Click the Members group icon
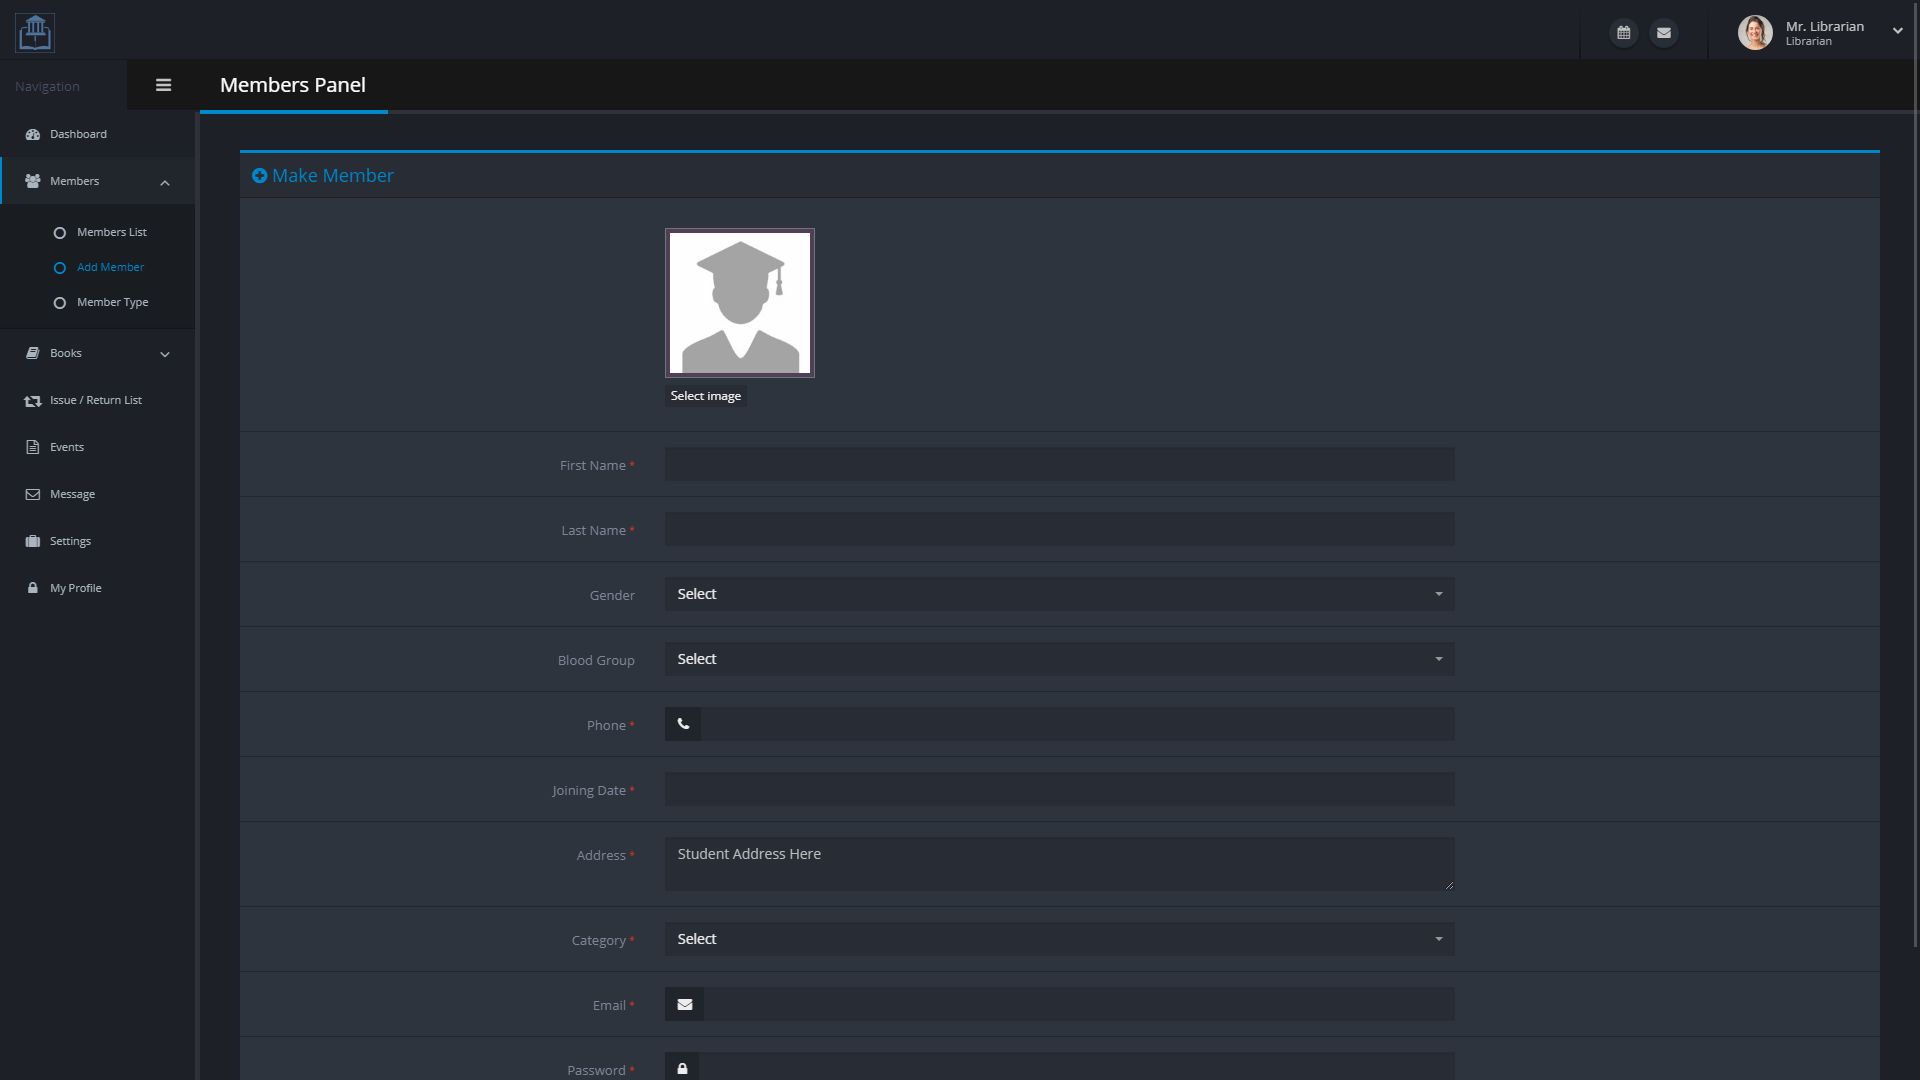This screenshot has height=1080, width=1920. pyautogui.click(x=32, y=181)
